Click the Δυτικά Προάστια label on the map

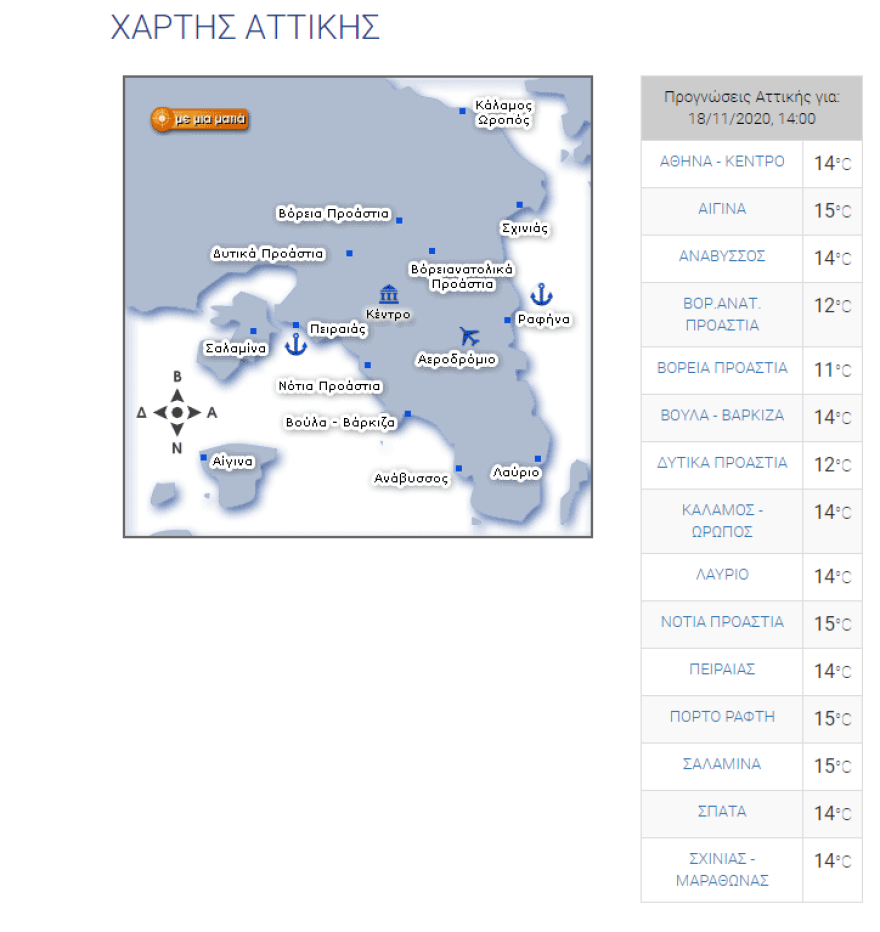pyautogui.click(x=268, y=254)
